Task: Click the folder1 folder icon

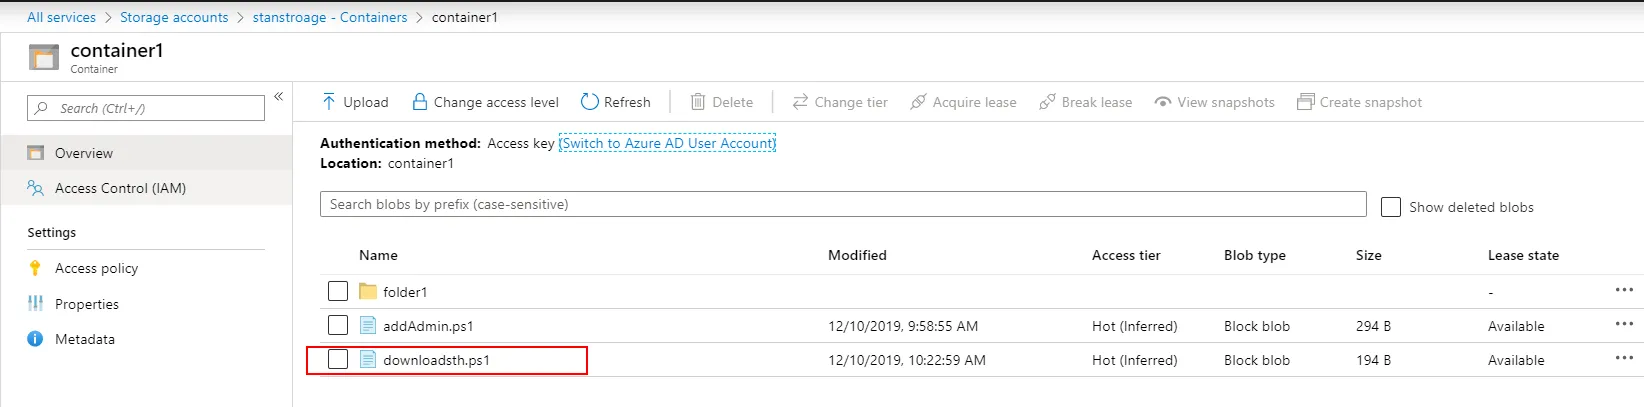Action: (367, 291)
